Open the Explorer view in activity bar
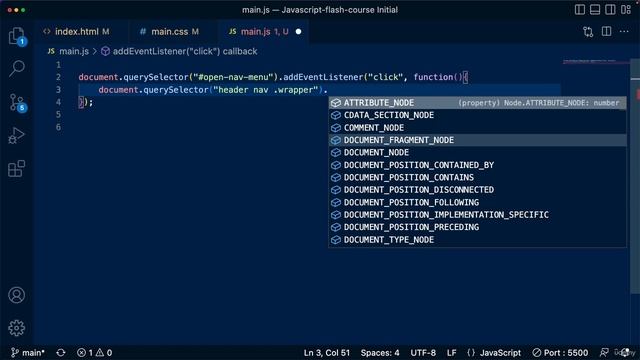 (x=17, y=36)
